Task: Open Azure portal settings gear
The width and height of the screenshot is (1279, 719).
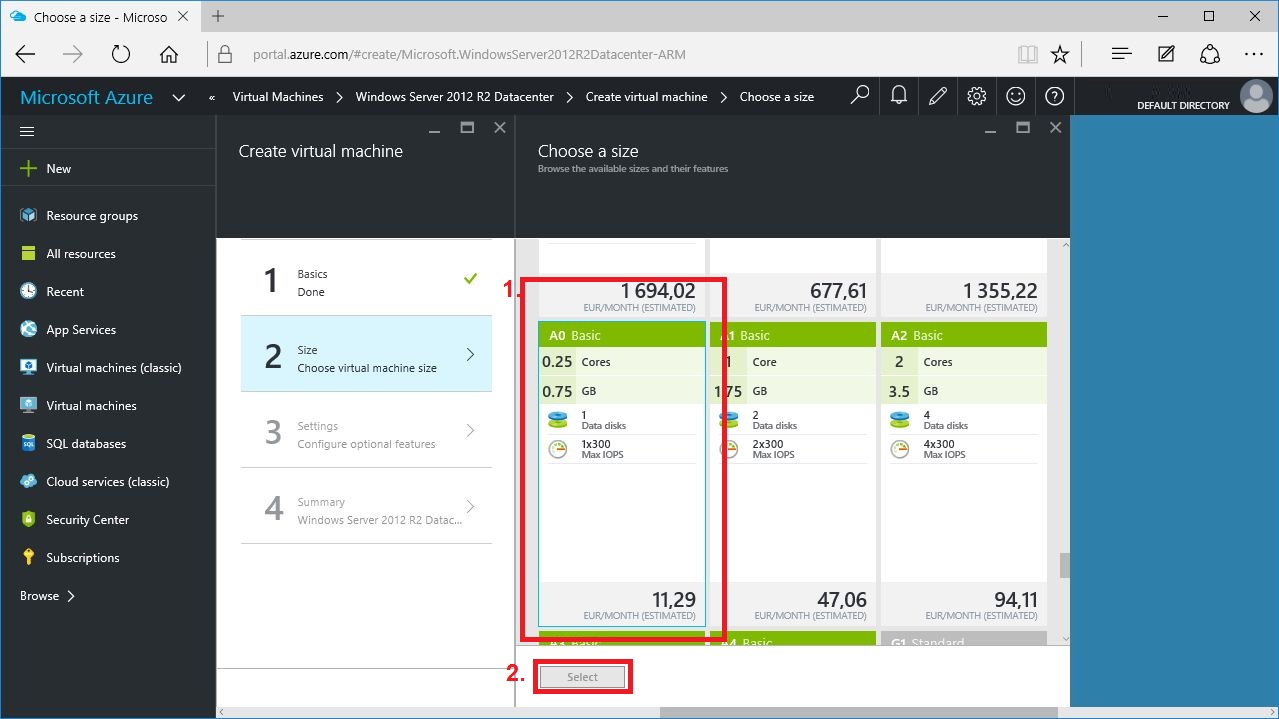Action: (x=977, y=96)
